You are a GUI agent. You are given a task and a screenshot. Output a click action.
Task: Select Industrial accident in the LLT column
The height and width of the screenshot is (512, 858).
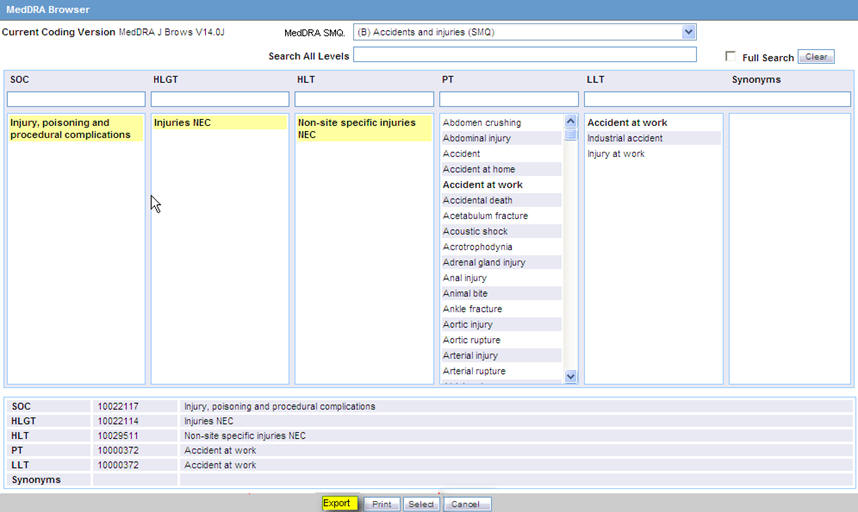pyautogui.click(x=625, y=138)
